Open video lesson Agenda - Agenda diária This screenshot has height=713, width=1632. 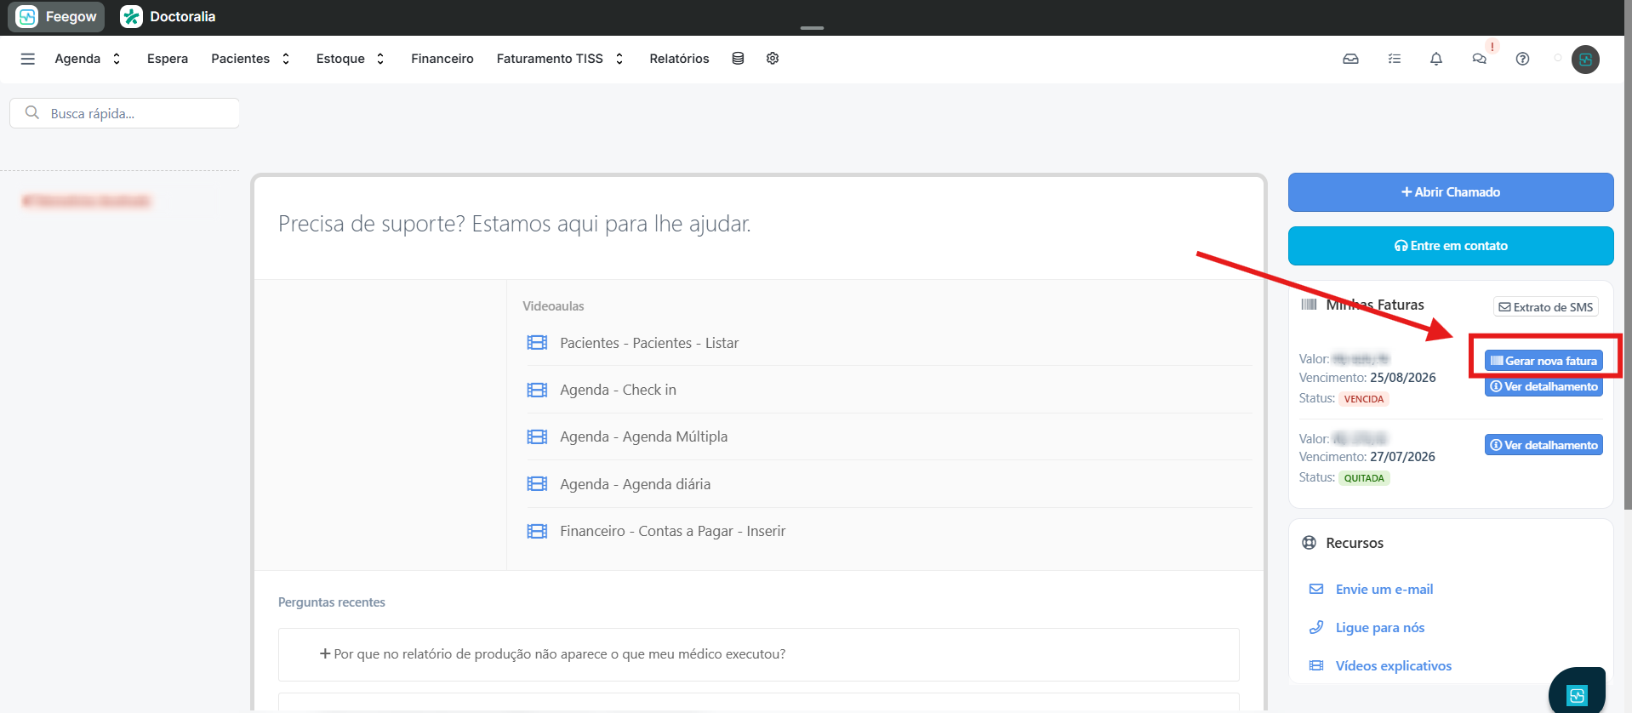pos(635,484)
